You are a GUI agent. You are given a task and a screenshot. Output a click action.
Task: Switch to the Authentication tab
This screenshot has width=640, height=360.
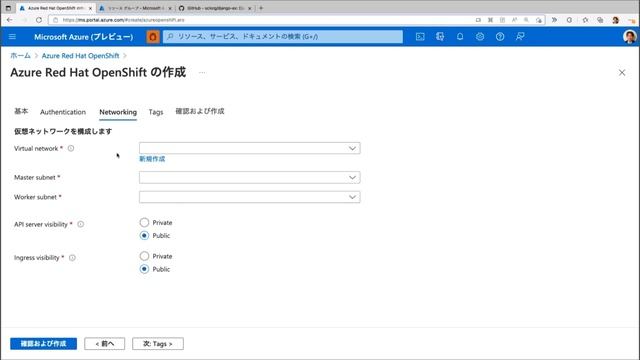(63, 112)
